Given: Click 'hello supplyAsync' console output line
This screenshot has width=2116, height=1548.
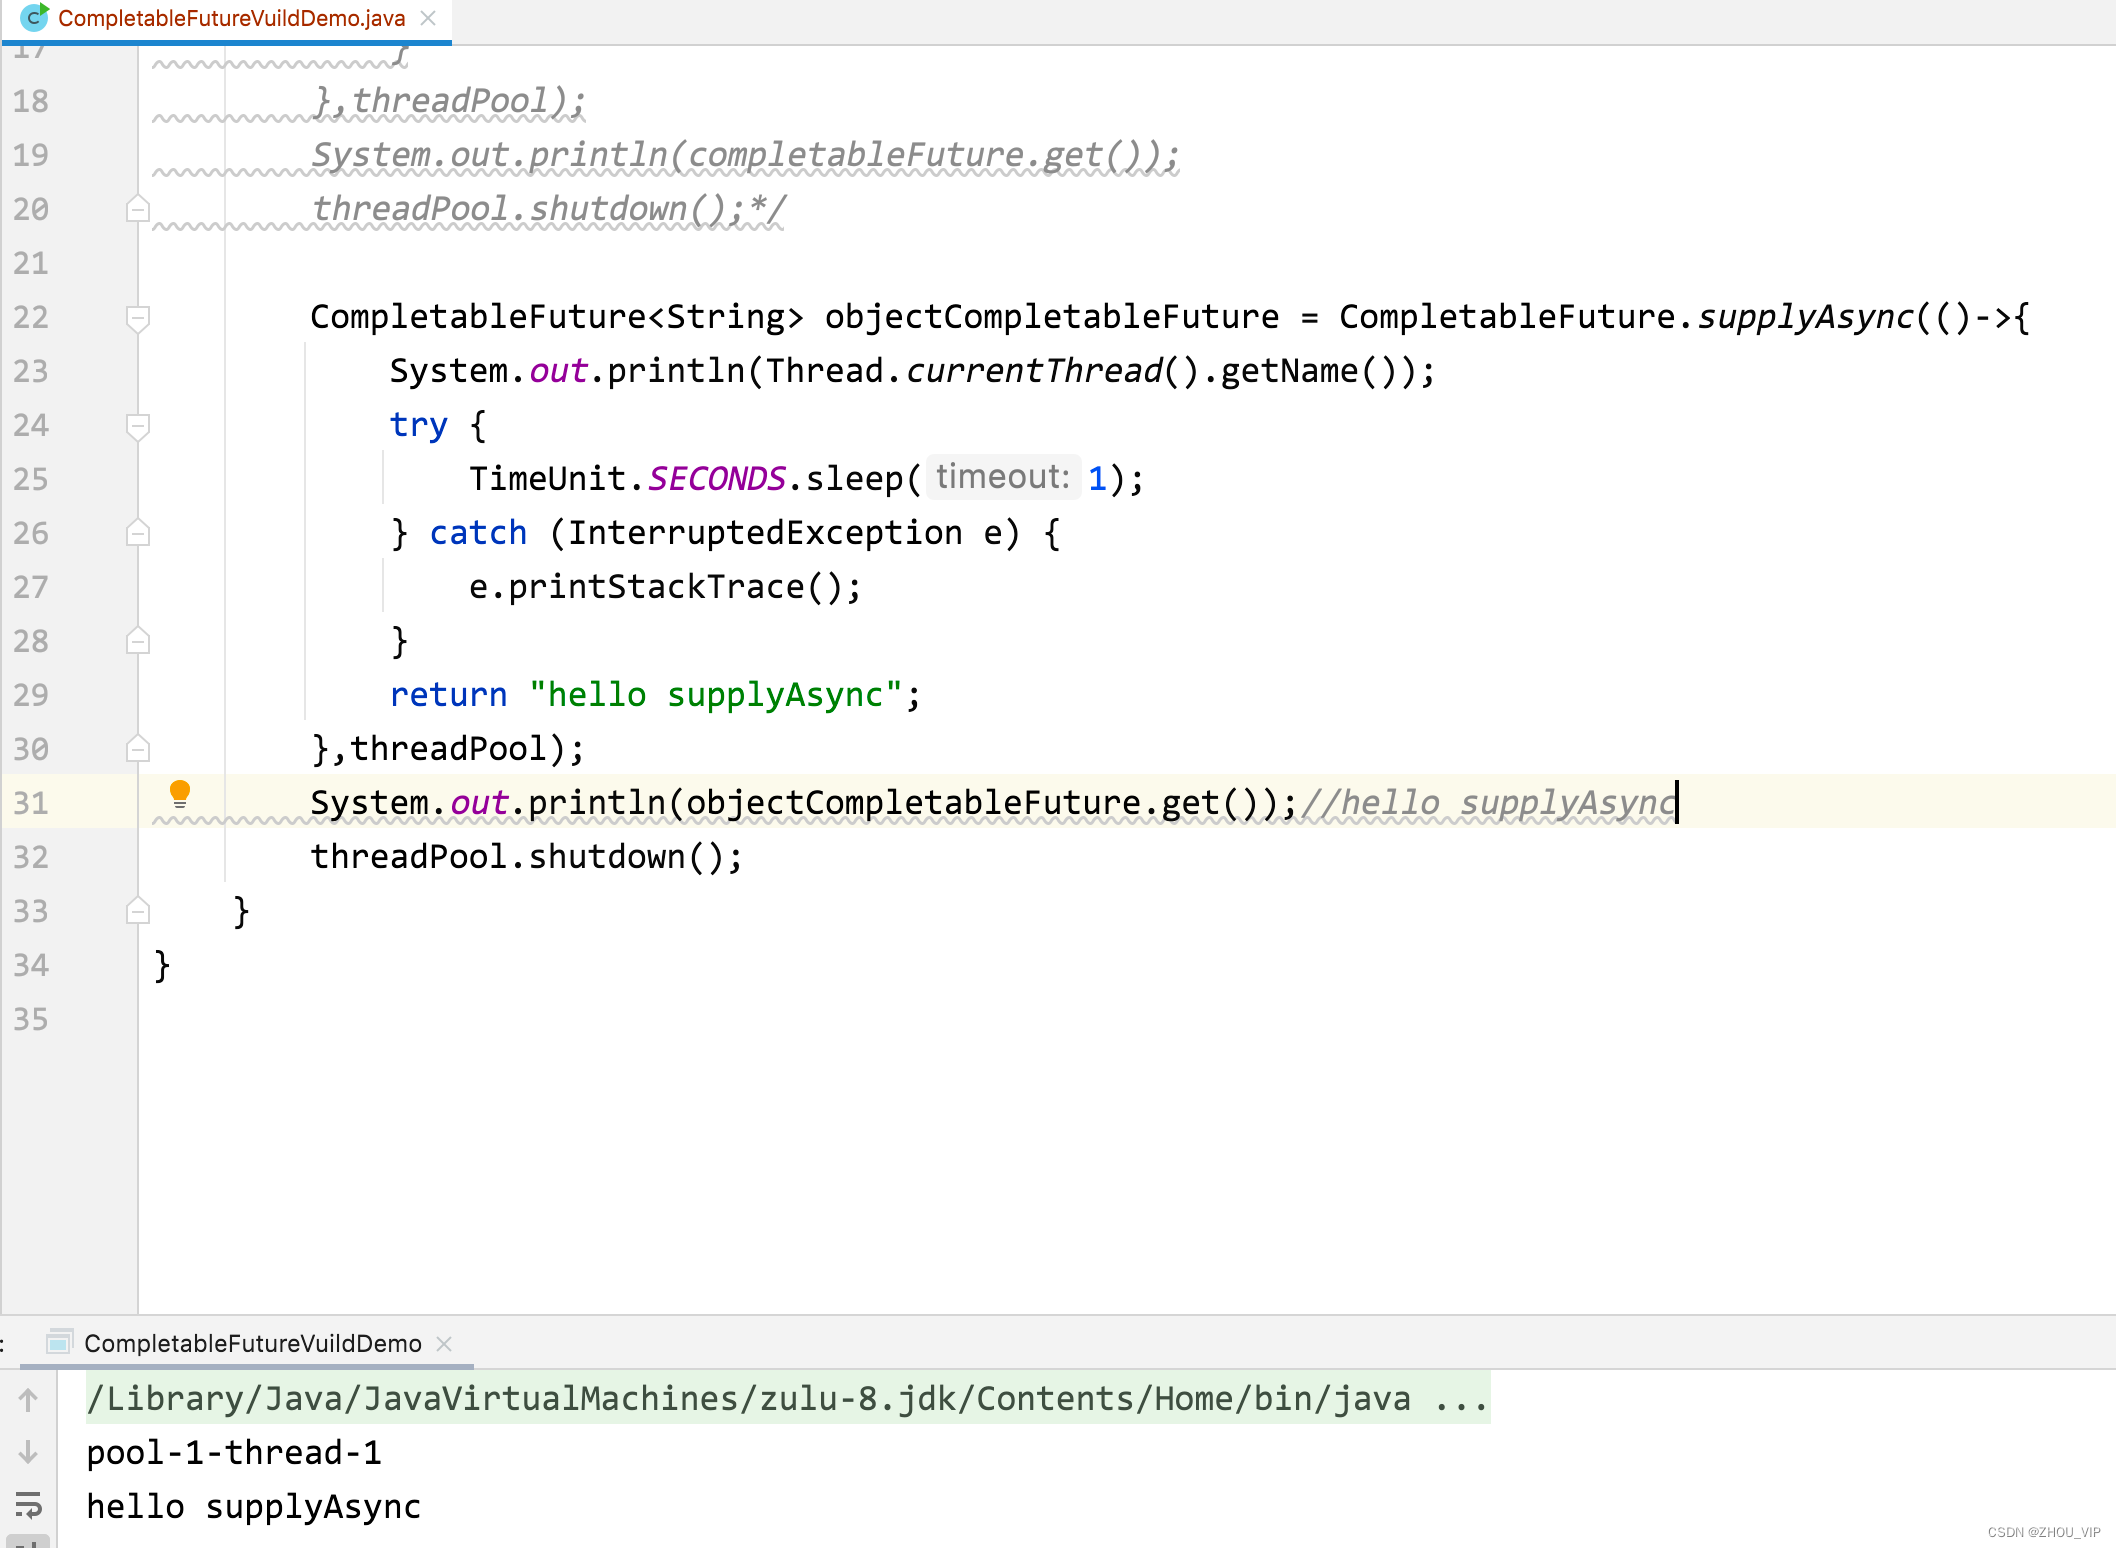Looking at the screenshot, I should 254,1506.
